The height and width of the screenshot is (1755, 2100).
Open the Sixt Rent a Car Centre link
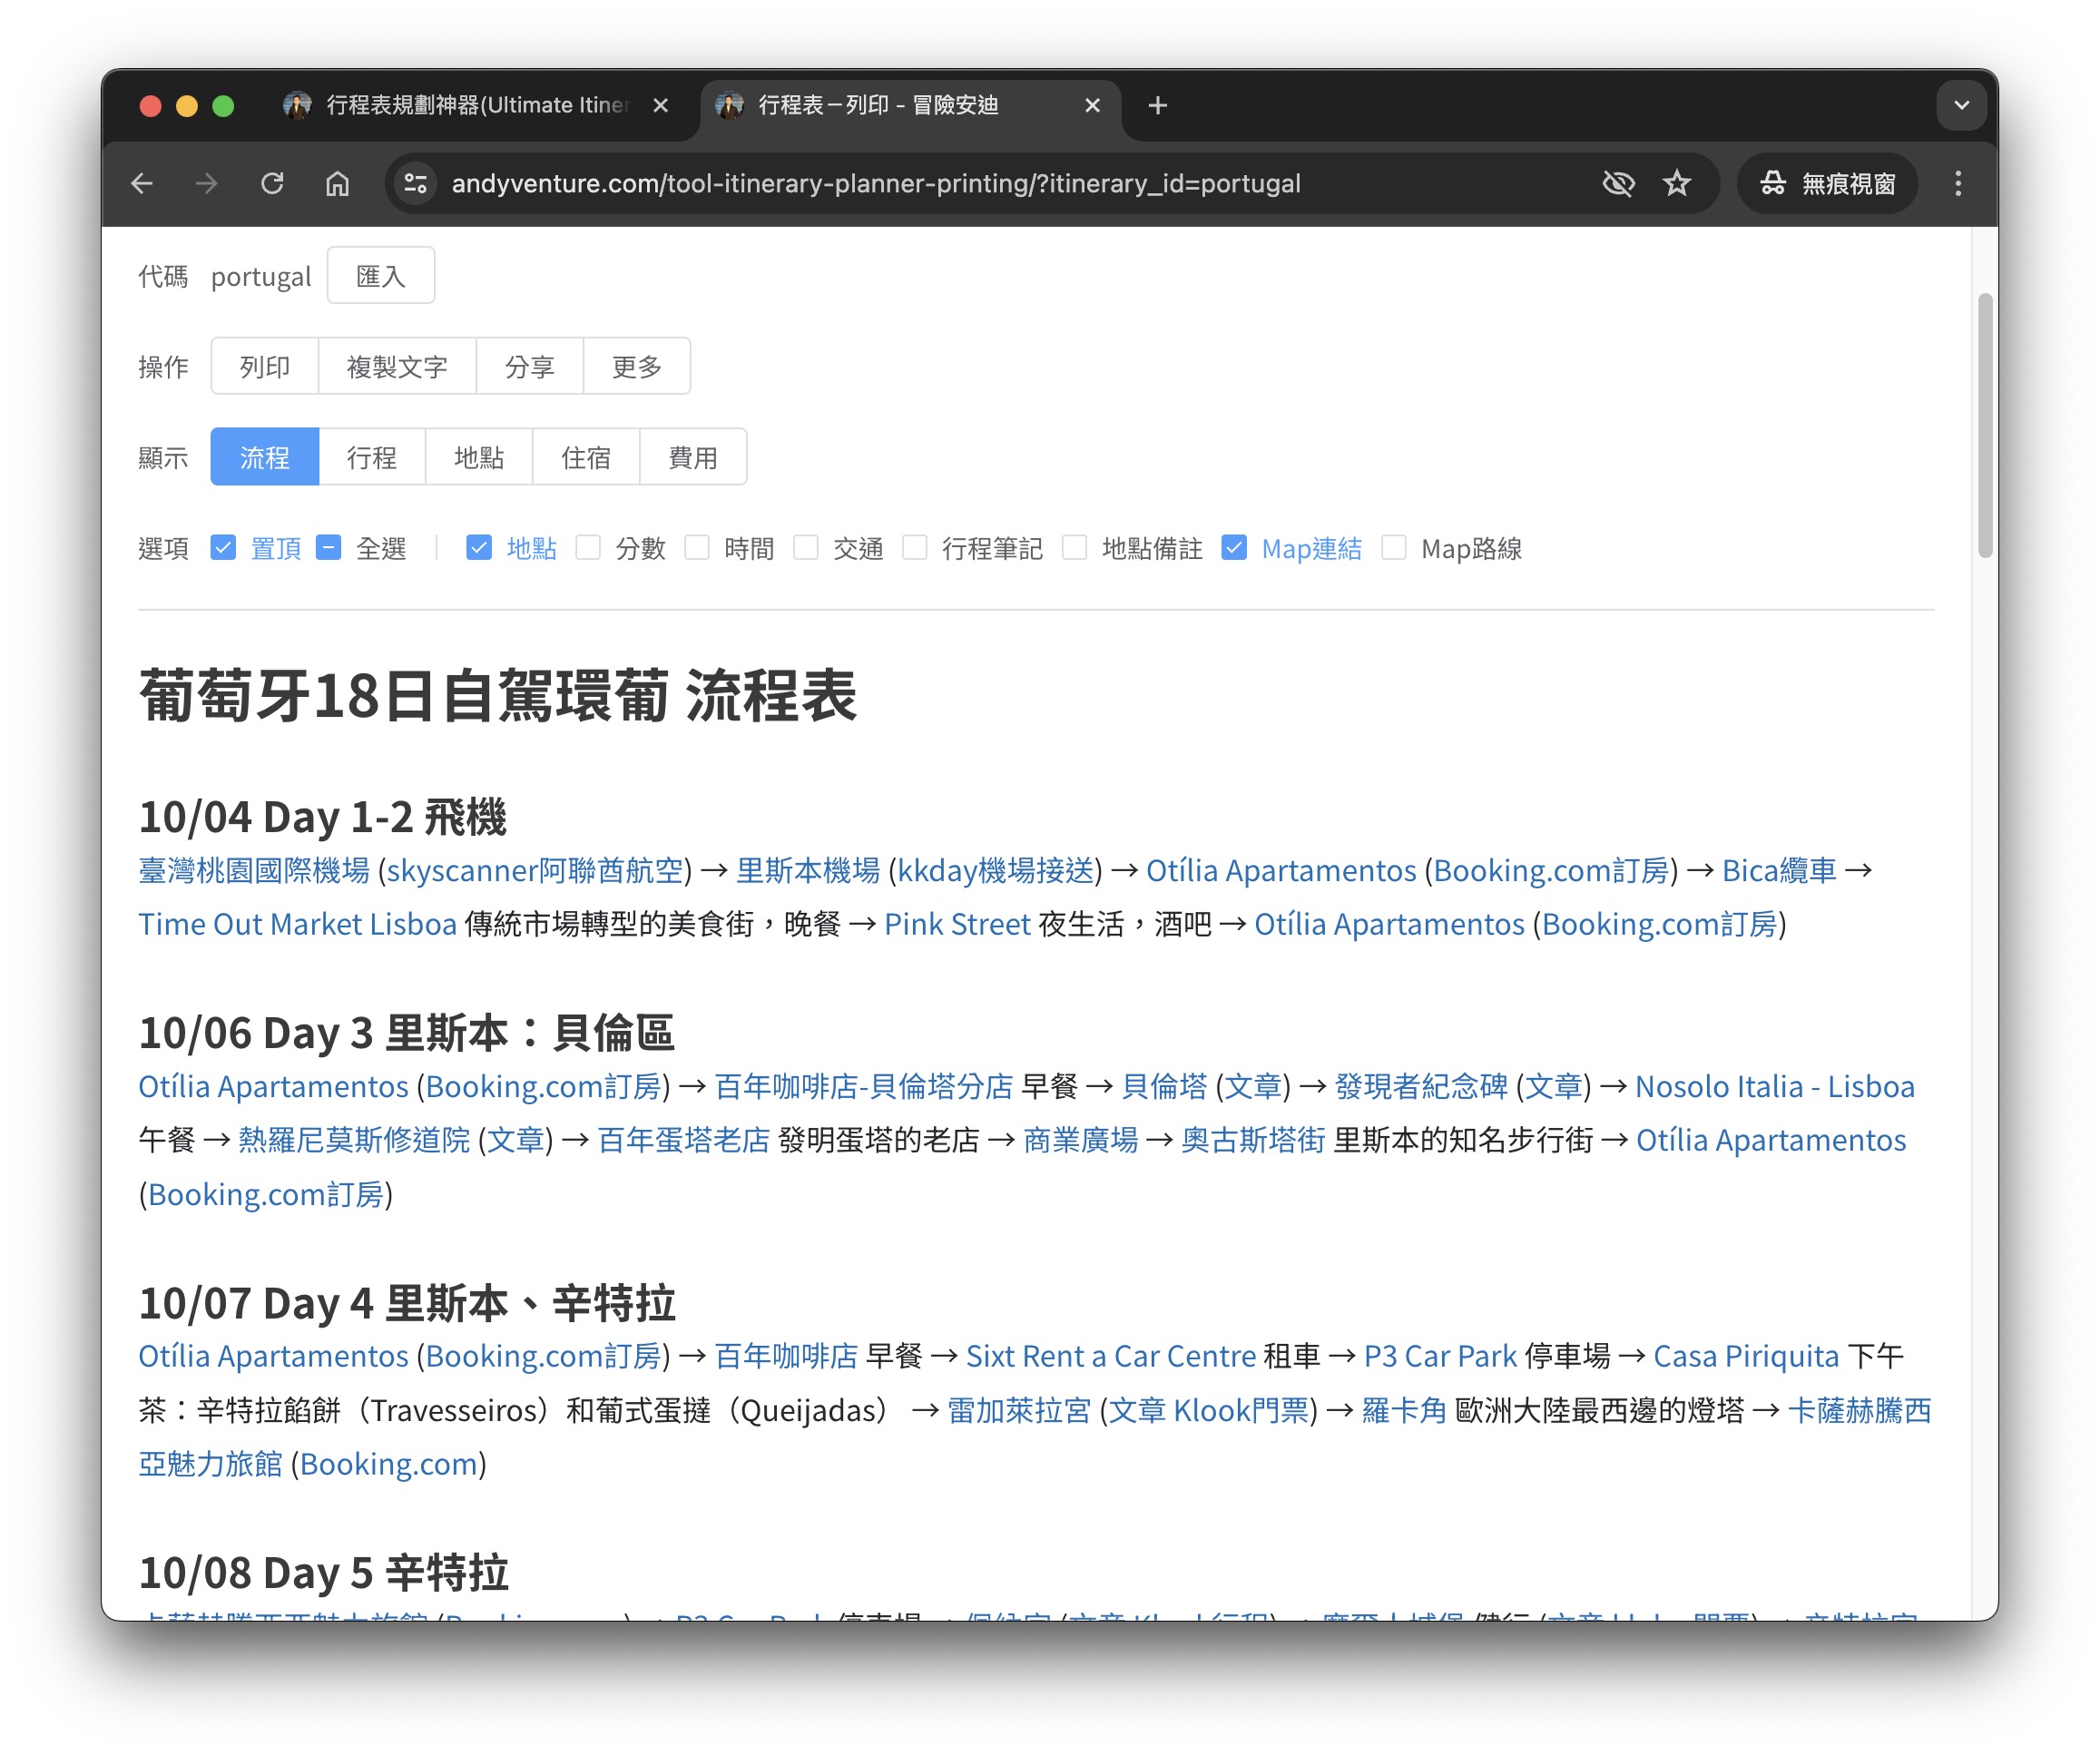(1111, 1357)
